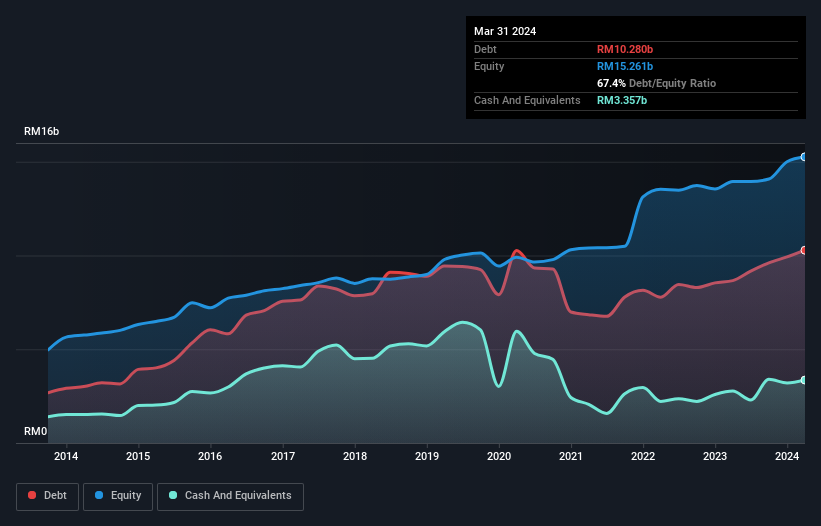Click the teal Cash And Equivalents legend dot
Viewport: 821px width, 526px height.
coord(173,495)
